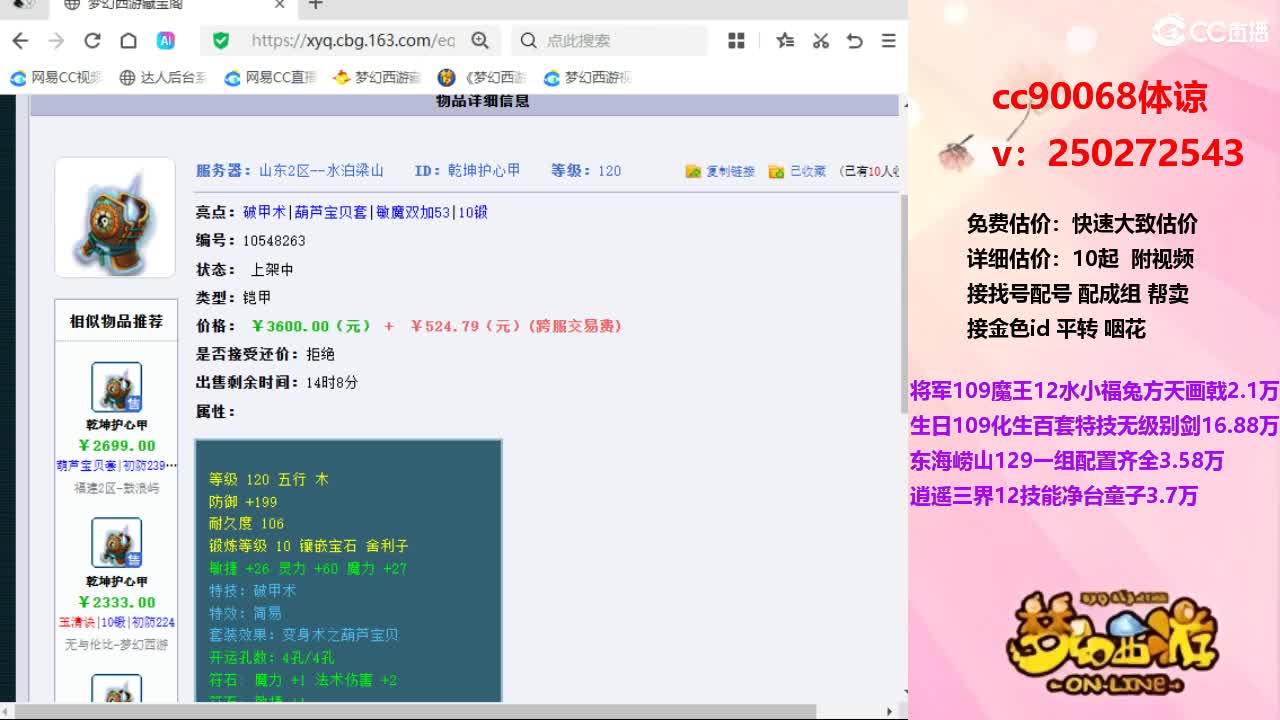Click the 套装效果 变身术之葫芦宝贝 line
Image resolution: width=1280 pixels, height=720 pixels.
[x=304, y=635]
